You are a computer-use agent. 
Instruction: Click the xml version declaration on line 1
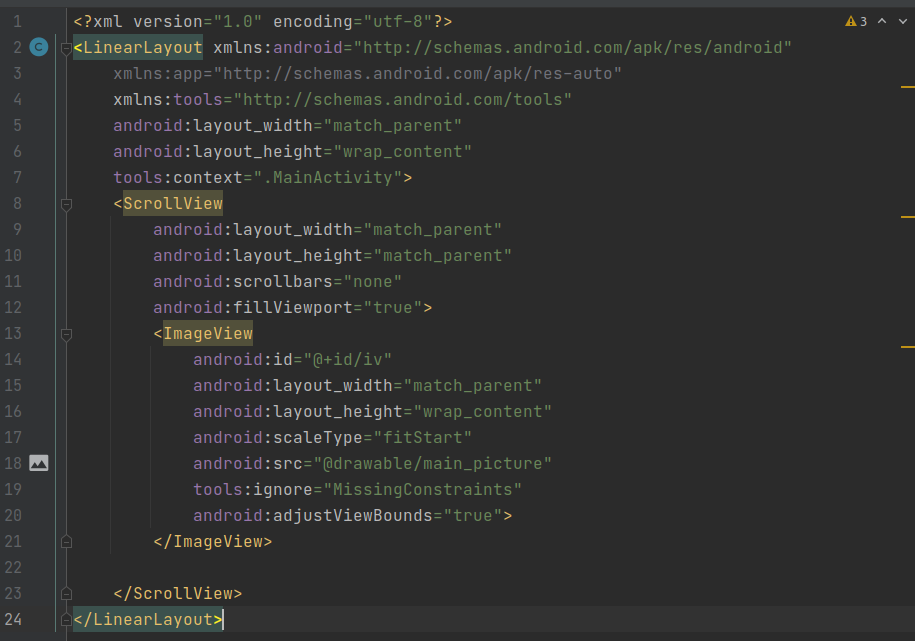(263, 22)
